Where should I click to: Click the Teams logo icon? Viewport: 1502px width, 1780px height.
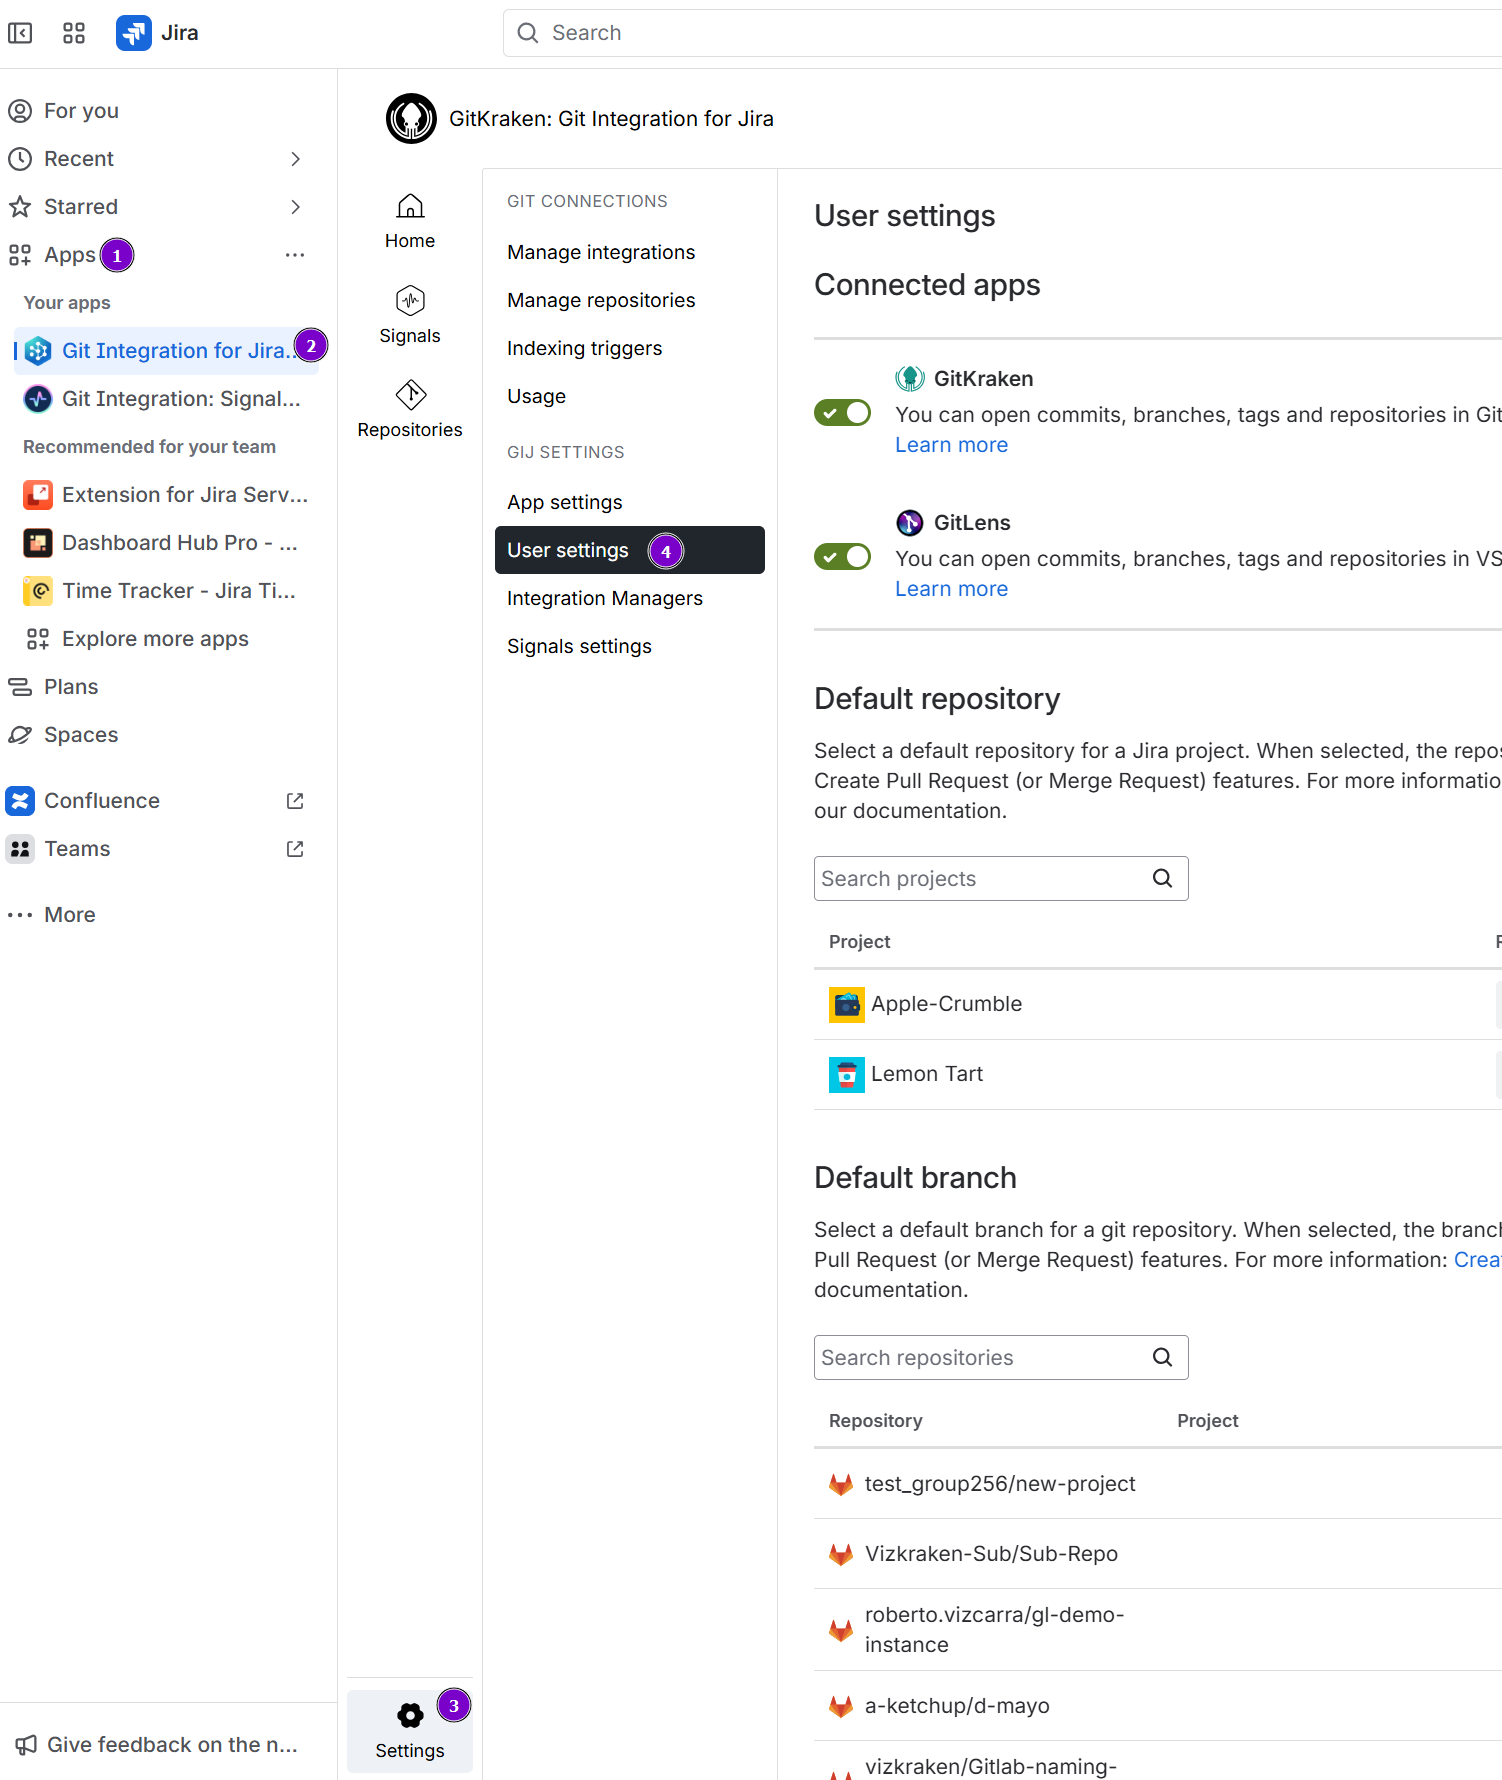20,849
